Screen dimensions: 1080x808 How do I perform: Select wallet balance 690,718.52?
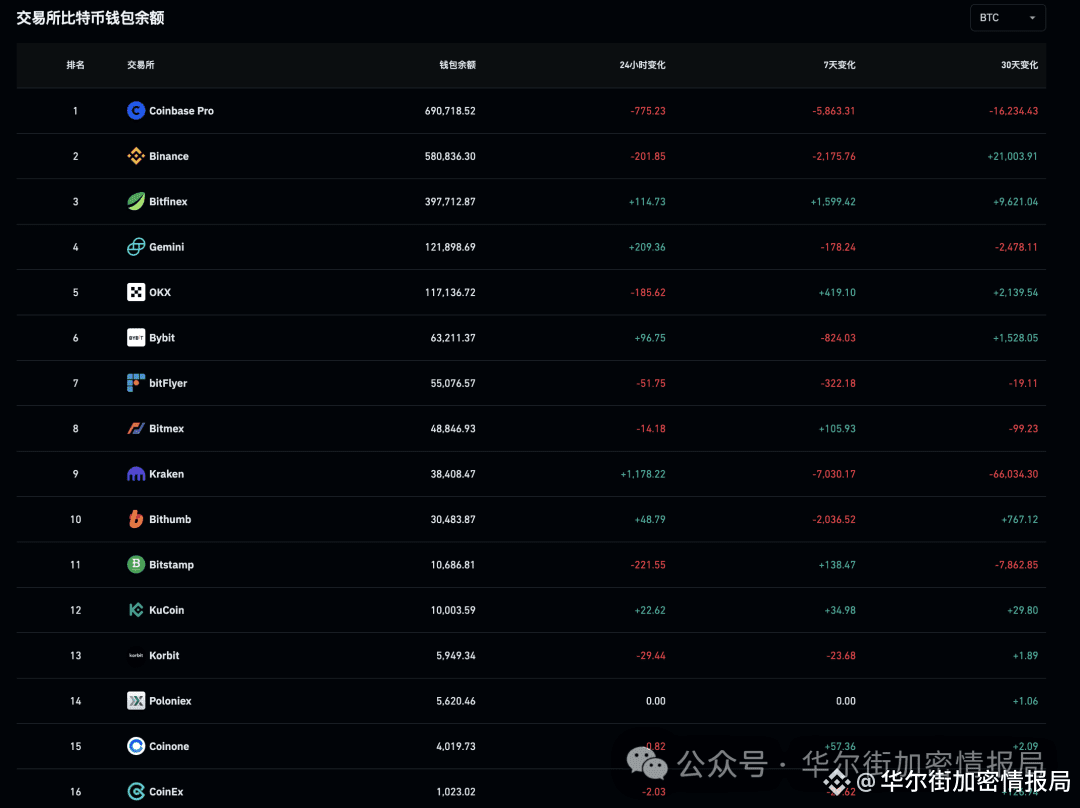(x=450, y=111)
